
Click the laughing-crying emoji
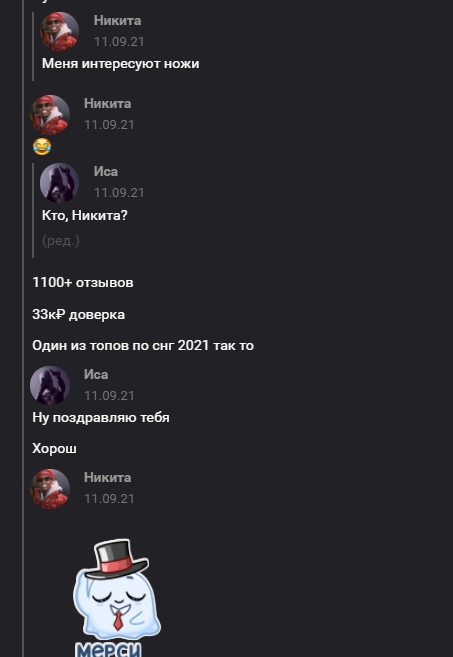[42, 147]
